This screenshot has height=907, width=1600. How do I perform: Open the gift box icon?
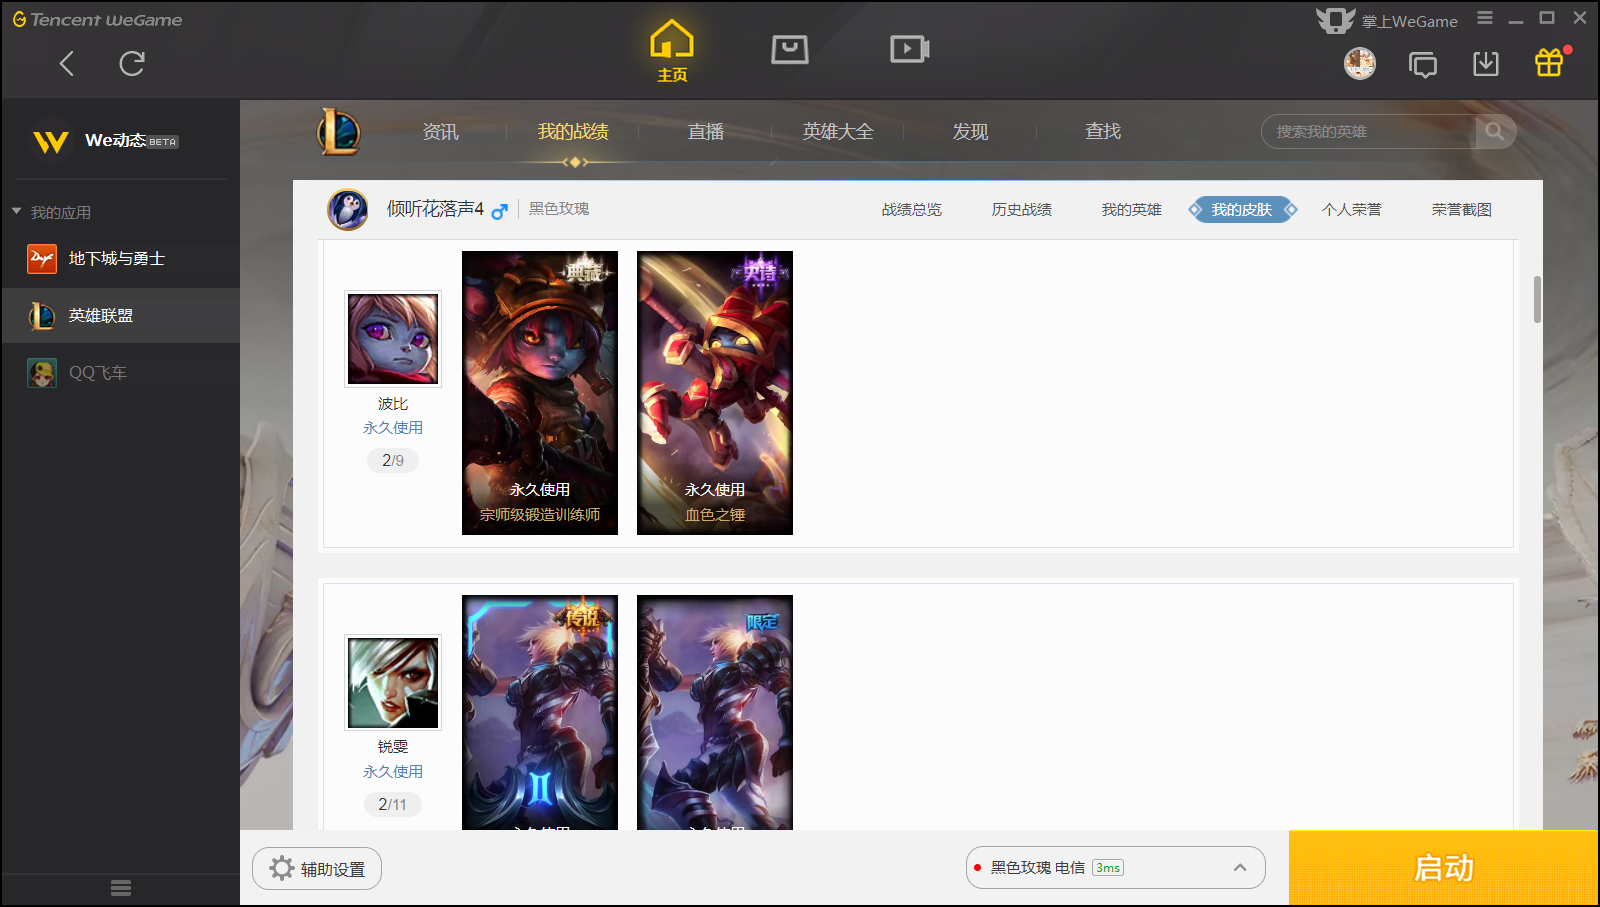(1549, 63)
